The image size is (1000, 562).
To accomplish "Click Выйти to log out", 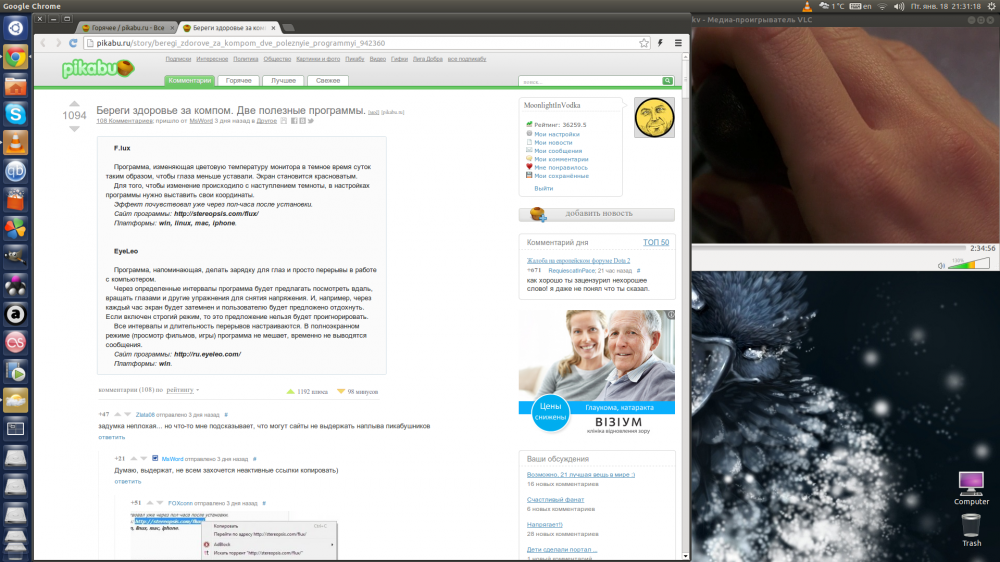I will 543,189.
